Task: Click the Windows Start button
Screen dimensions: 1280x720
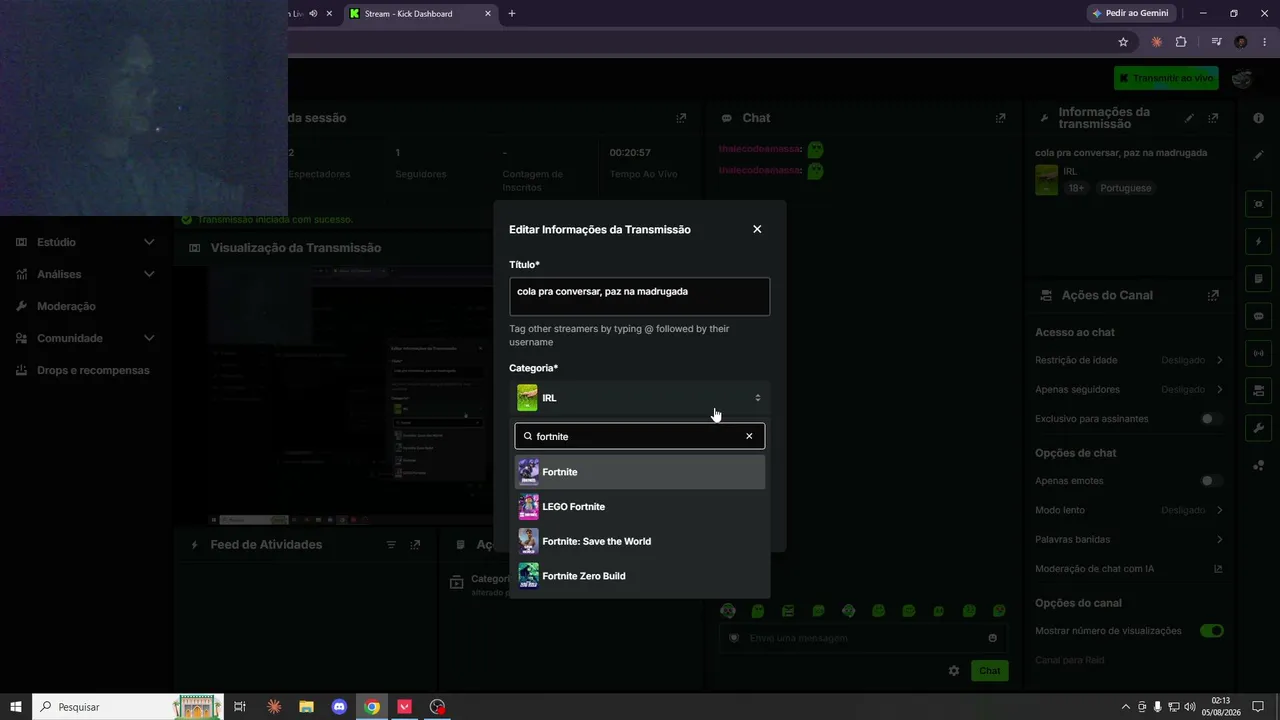Action: (16, 707)
